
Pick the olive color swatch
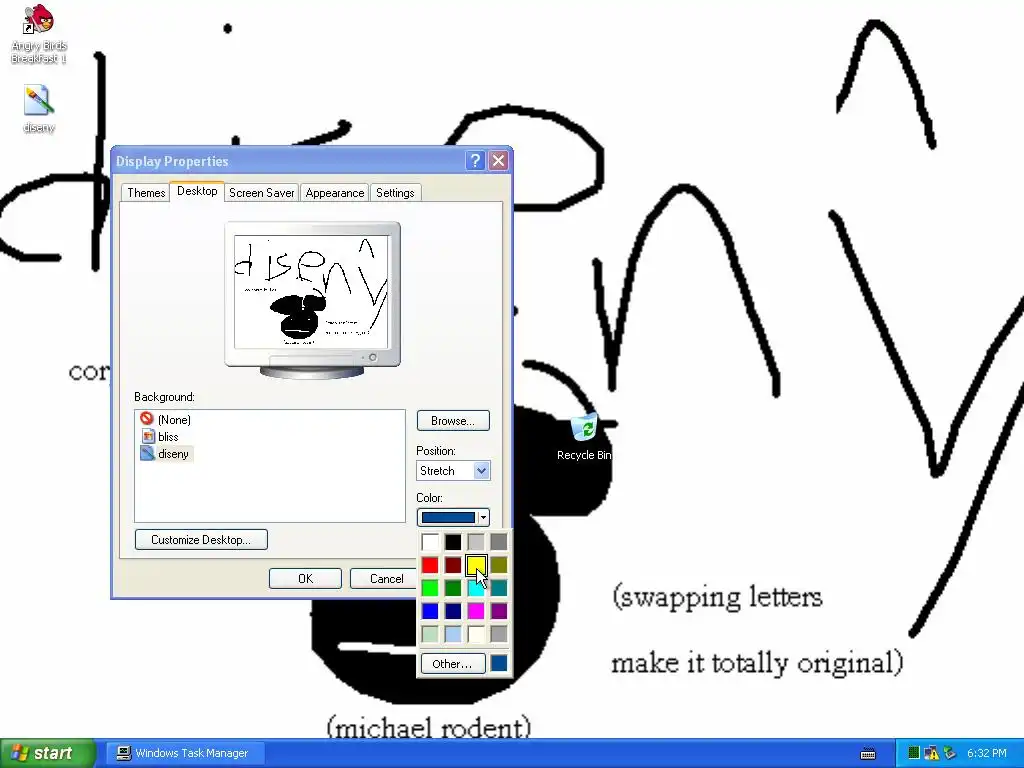498,565
